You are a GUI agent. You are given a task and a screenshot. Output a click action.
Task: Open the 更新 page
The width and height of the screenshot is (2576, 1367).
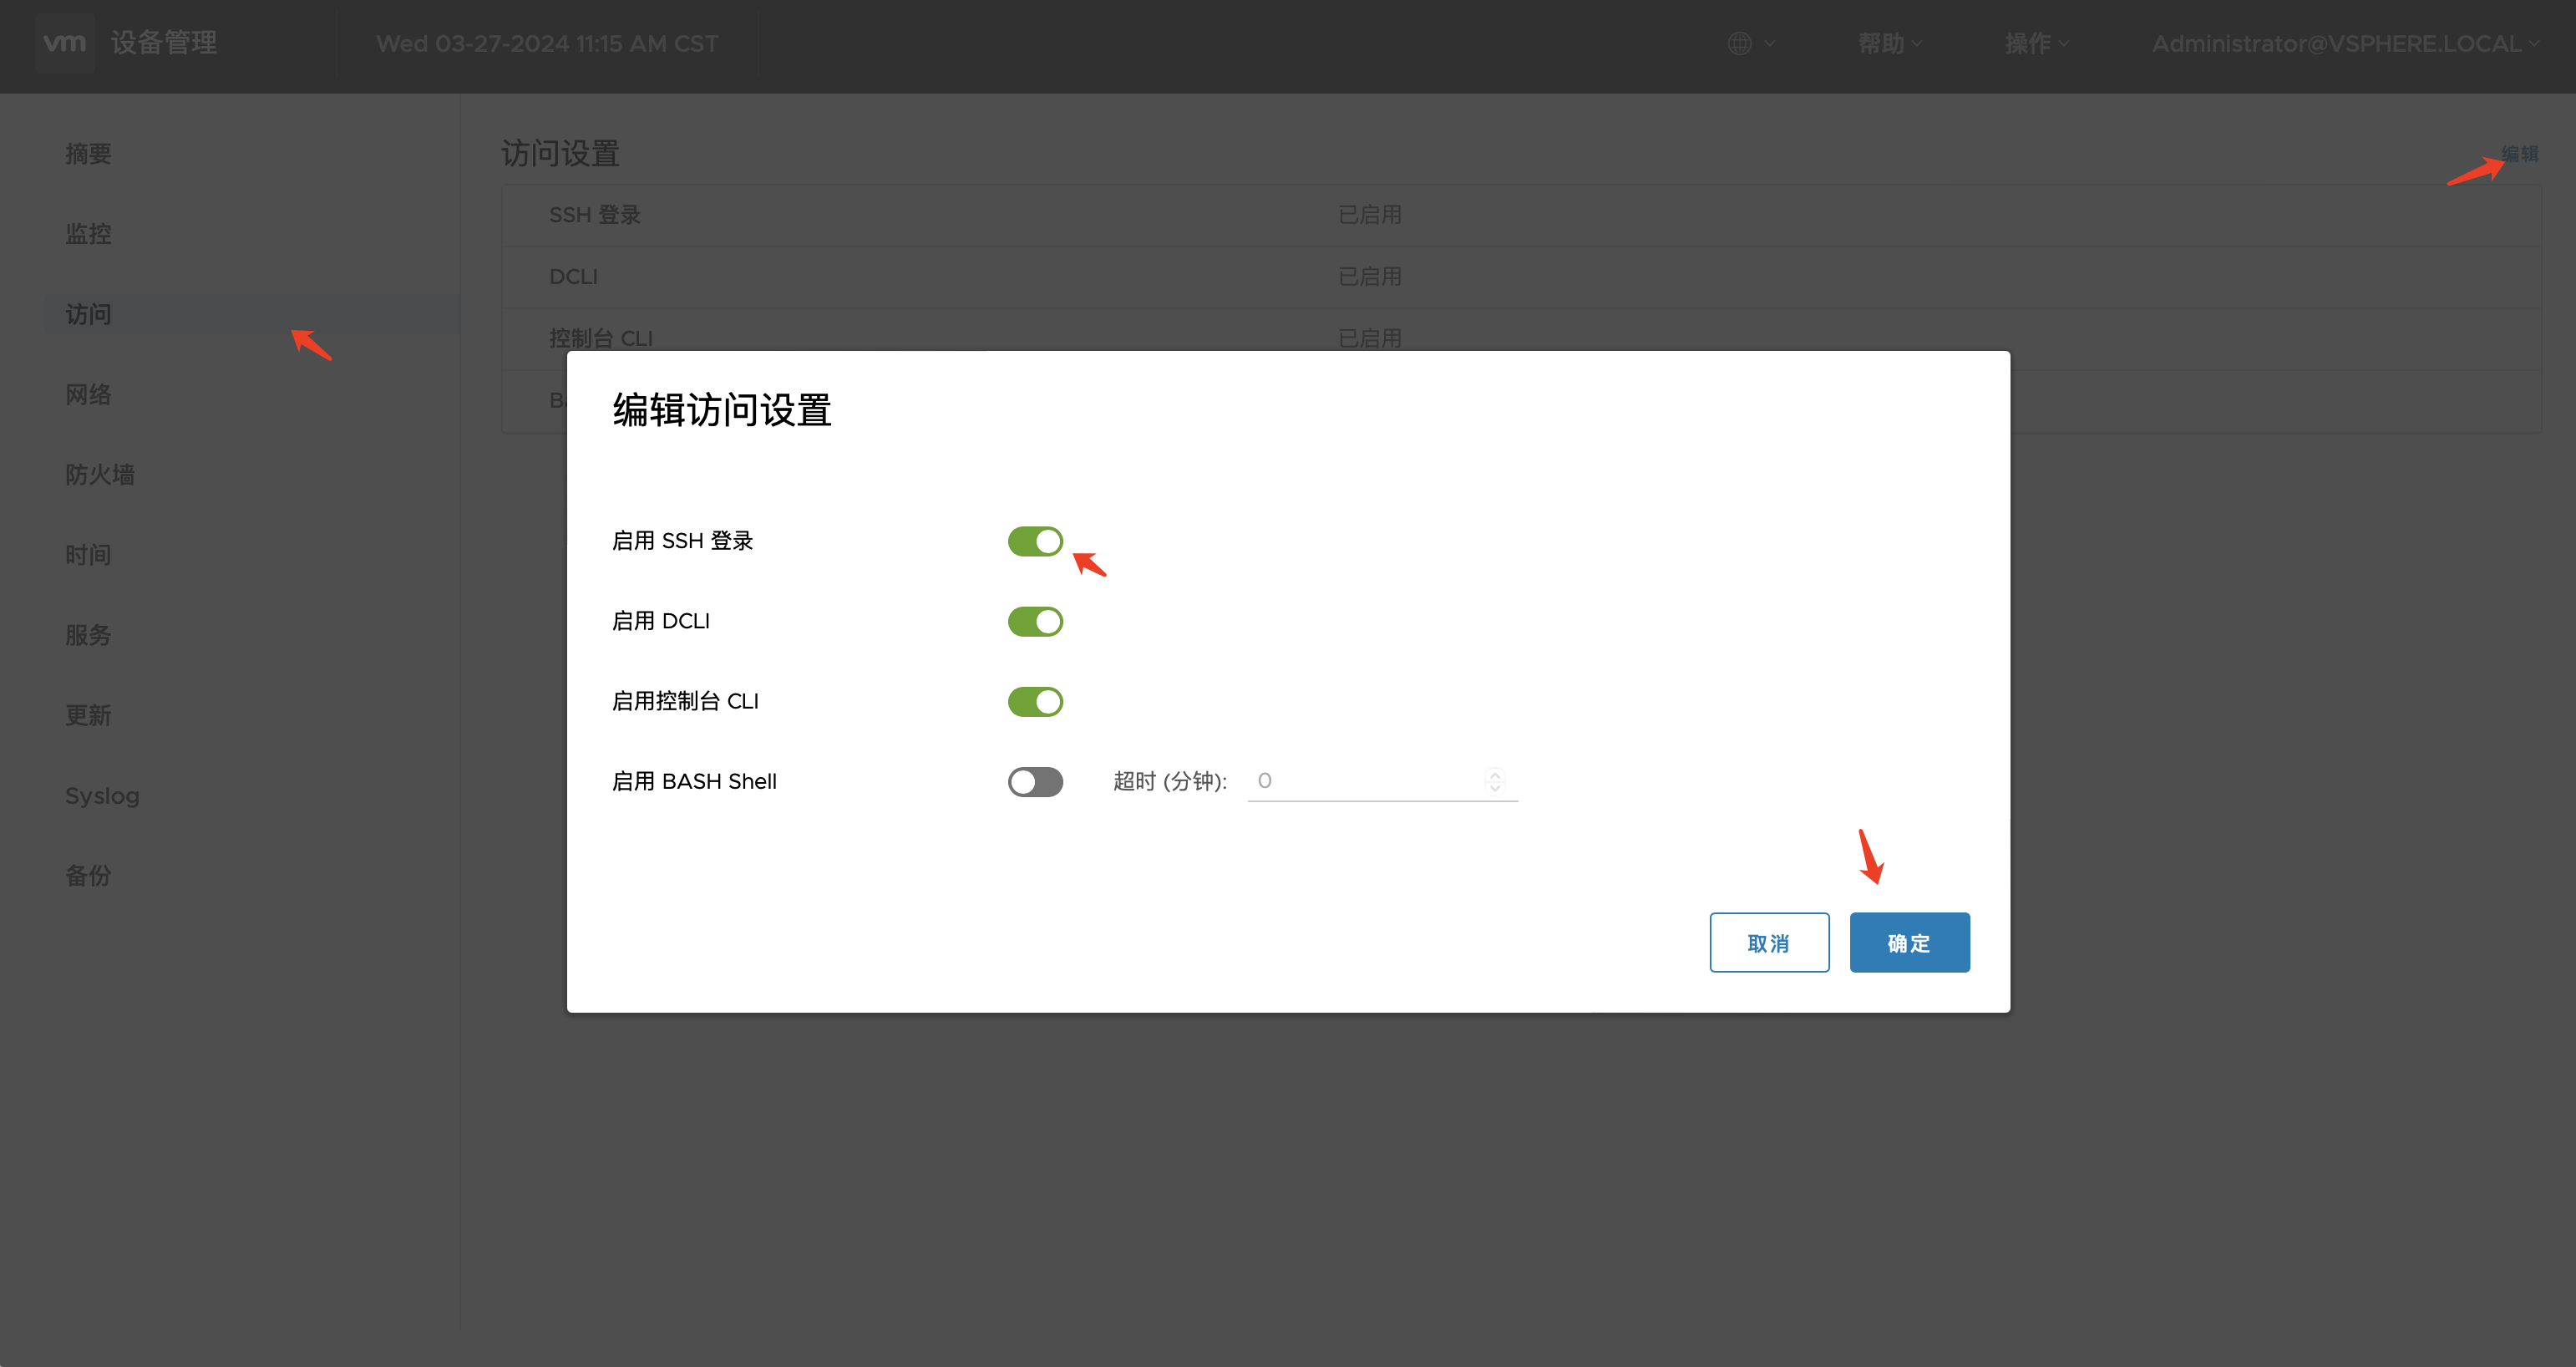pos(88,715)
